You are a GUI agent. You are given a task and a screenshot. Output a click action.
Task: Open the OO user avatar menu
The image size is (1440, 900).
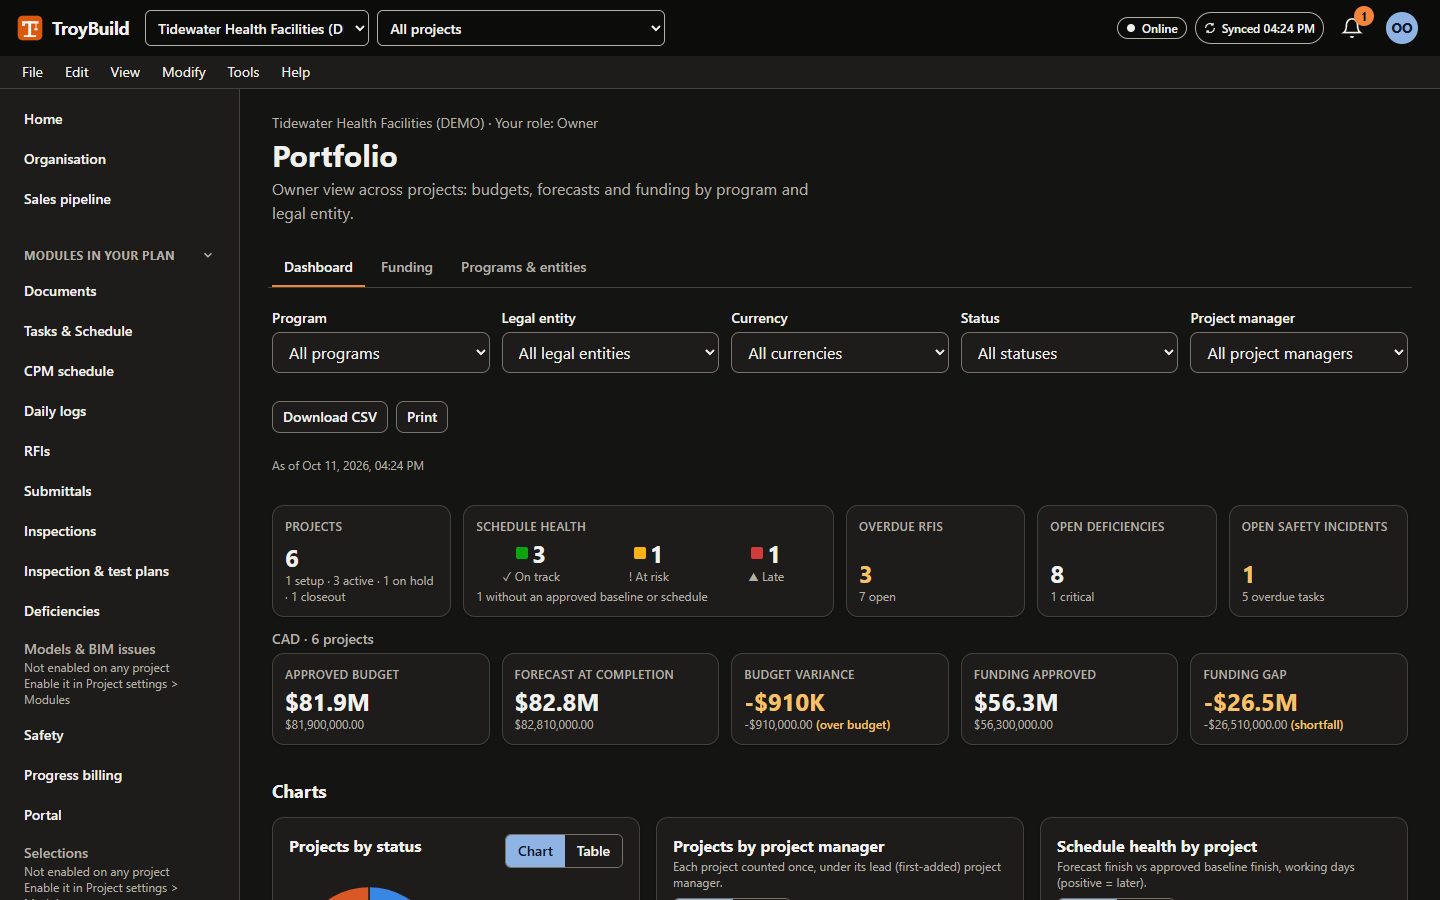pyautogui.click(x=1402, y=28)
